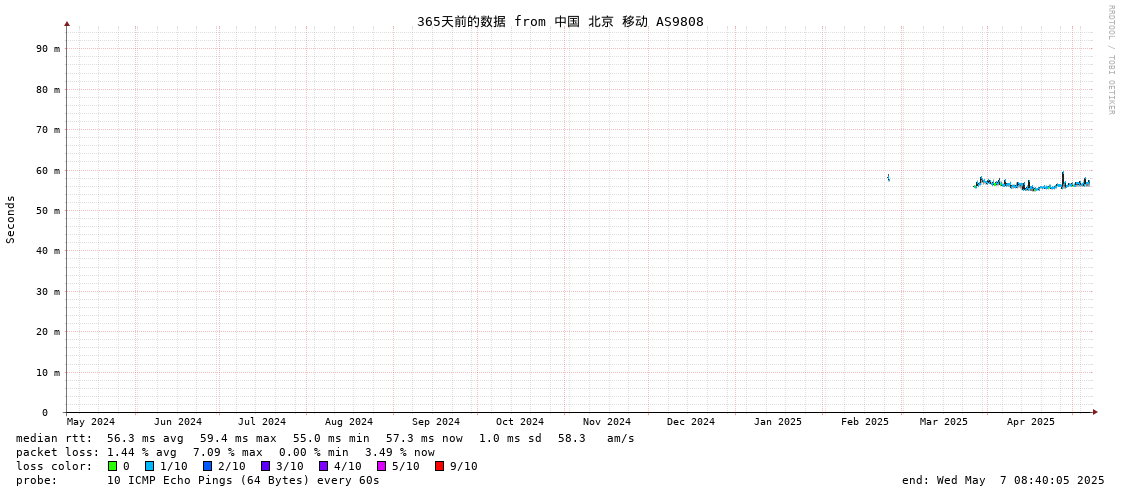The width and height of the screenshot is (1121, 494).
Task: Click the '40 m' y-axis value
Action: click(x=47, y=251)
